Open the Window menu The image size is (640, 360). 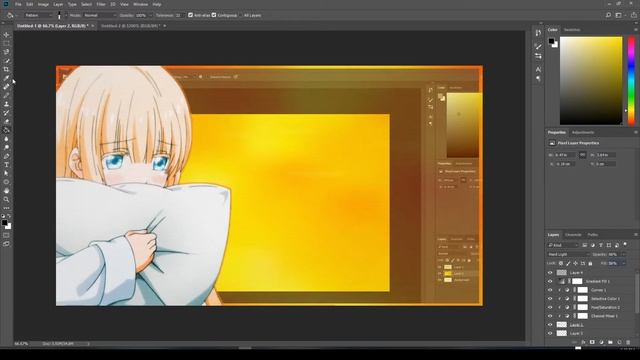pos(140,4)
